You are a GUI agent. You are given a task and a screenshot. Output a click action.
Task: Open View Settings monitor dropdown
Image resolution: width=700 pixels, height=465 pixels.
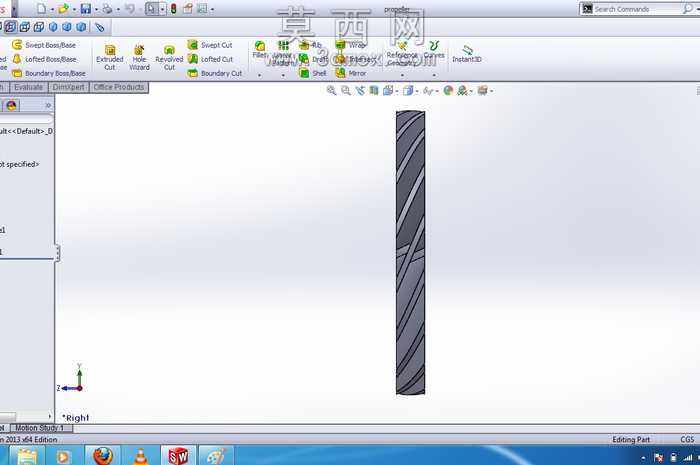pos(484,91)
